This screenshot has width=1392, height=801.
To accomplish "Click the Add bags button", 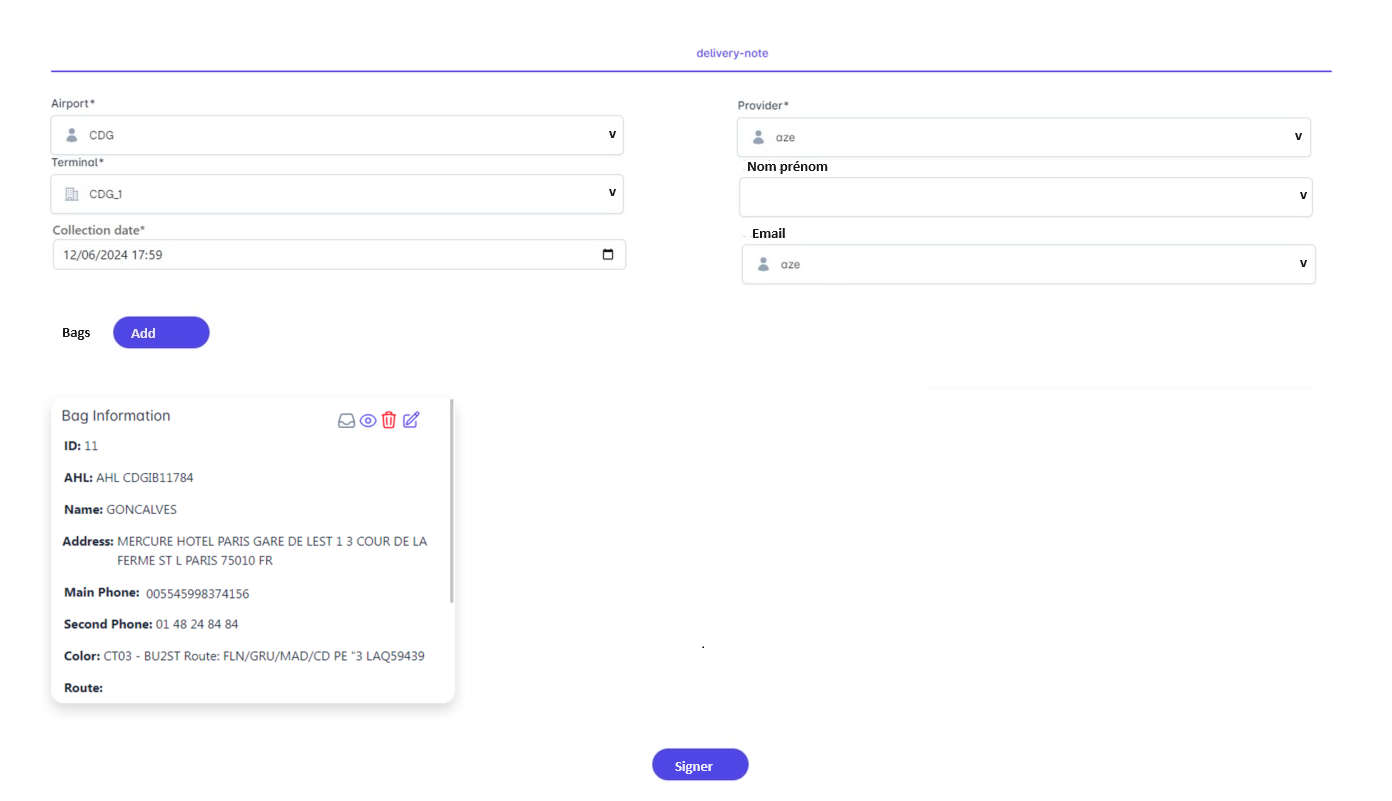I will [x=161, y=333].
